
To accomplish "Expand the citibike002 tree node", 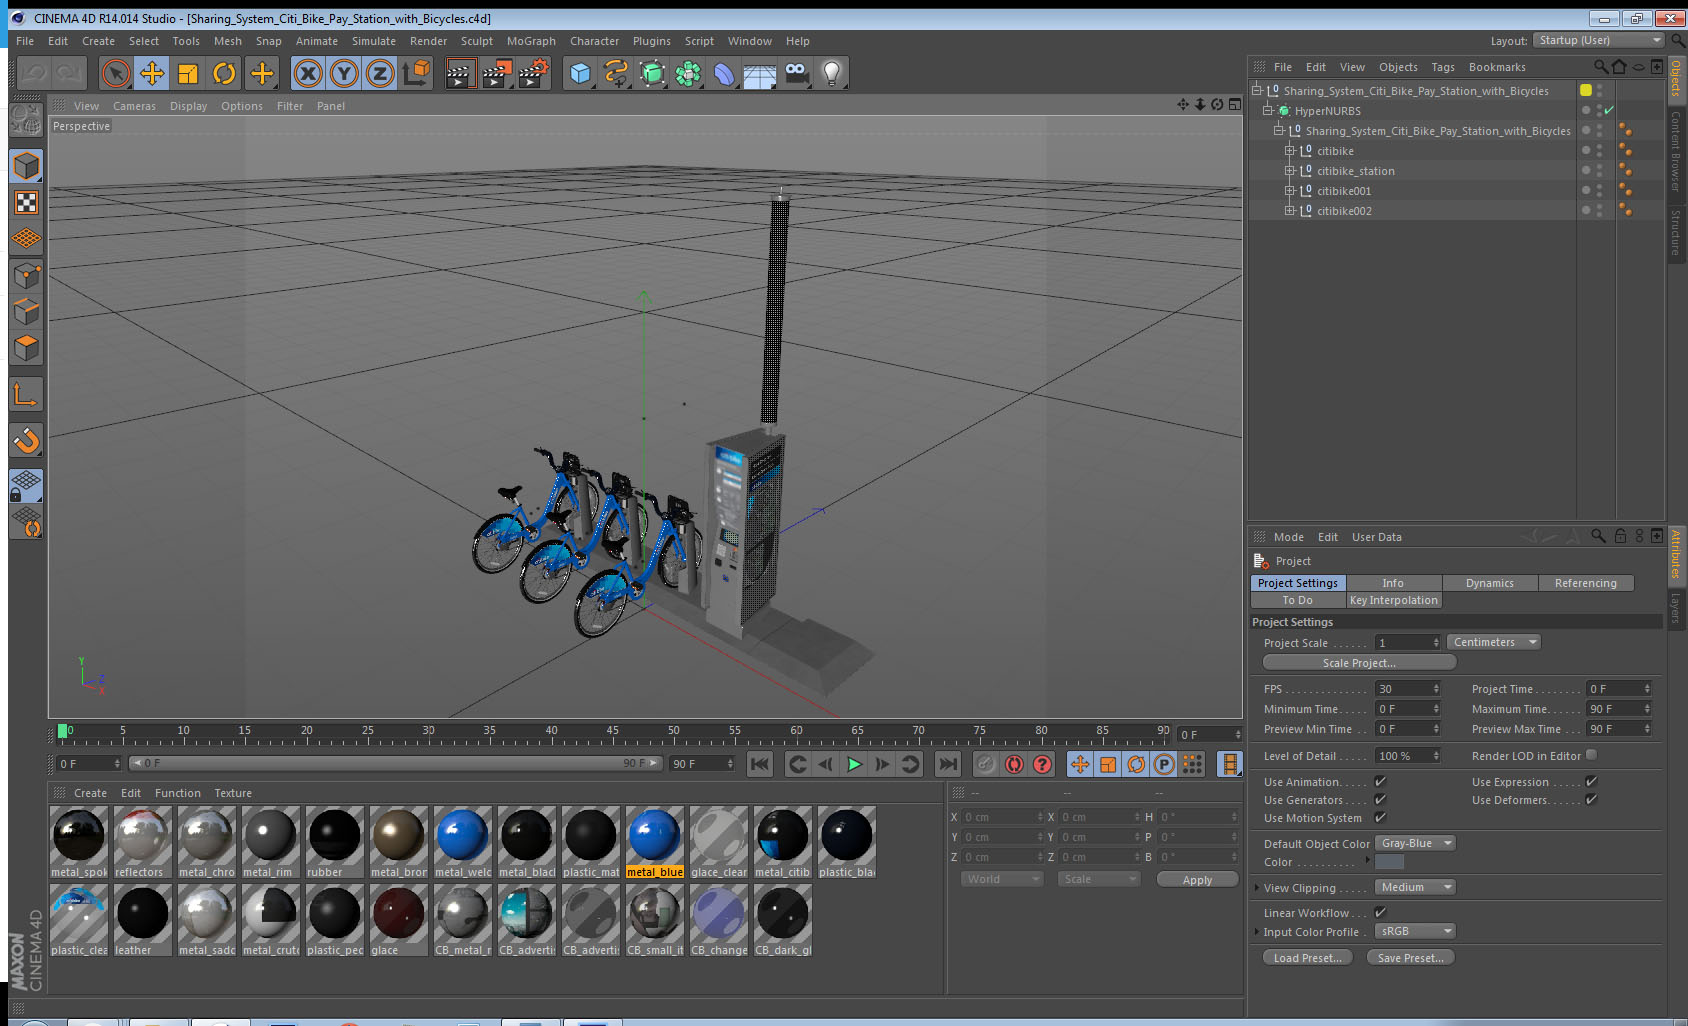I will (1290, 210).
